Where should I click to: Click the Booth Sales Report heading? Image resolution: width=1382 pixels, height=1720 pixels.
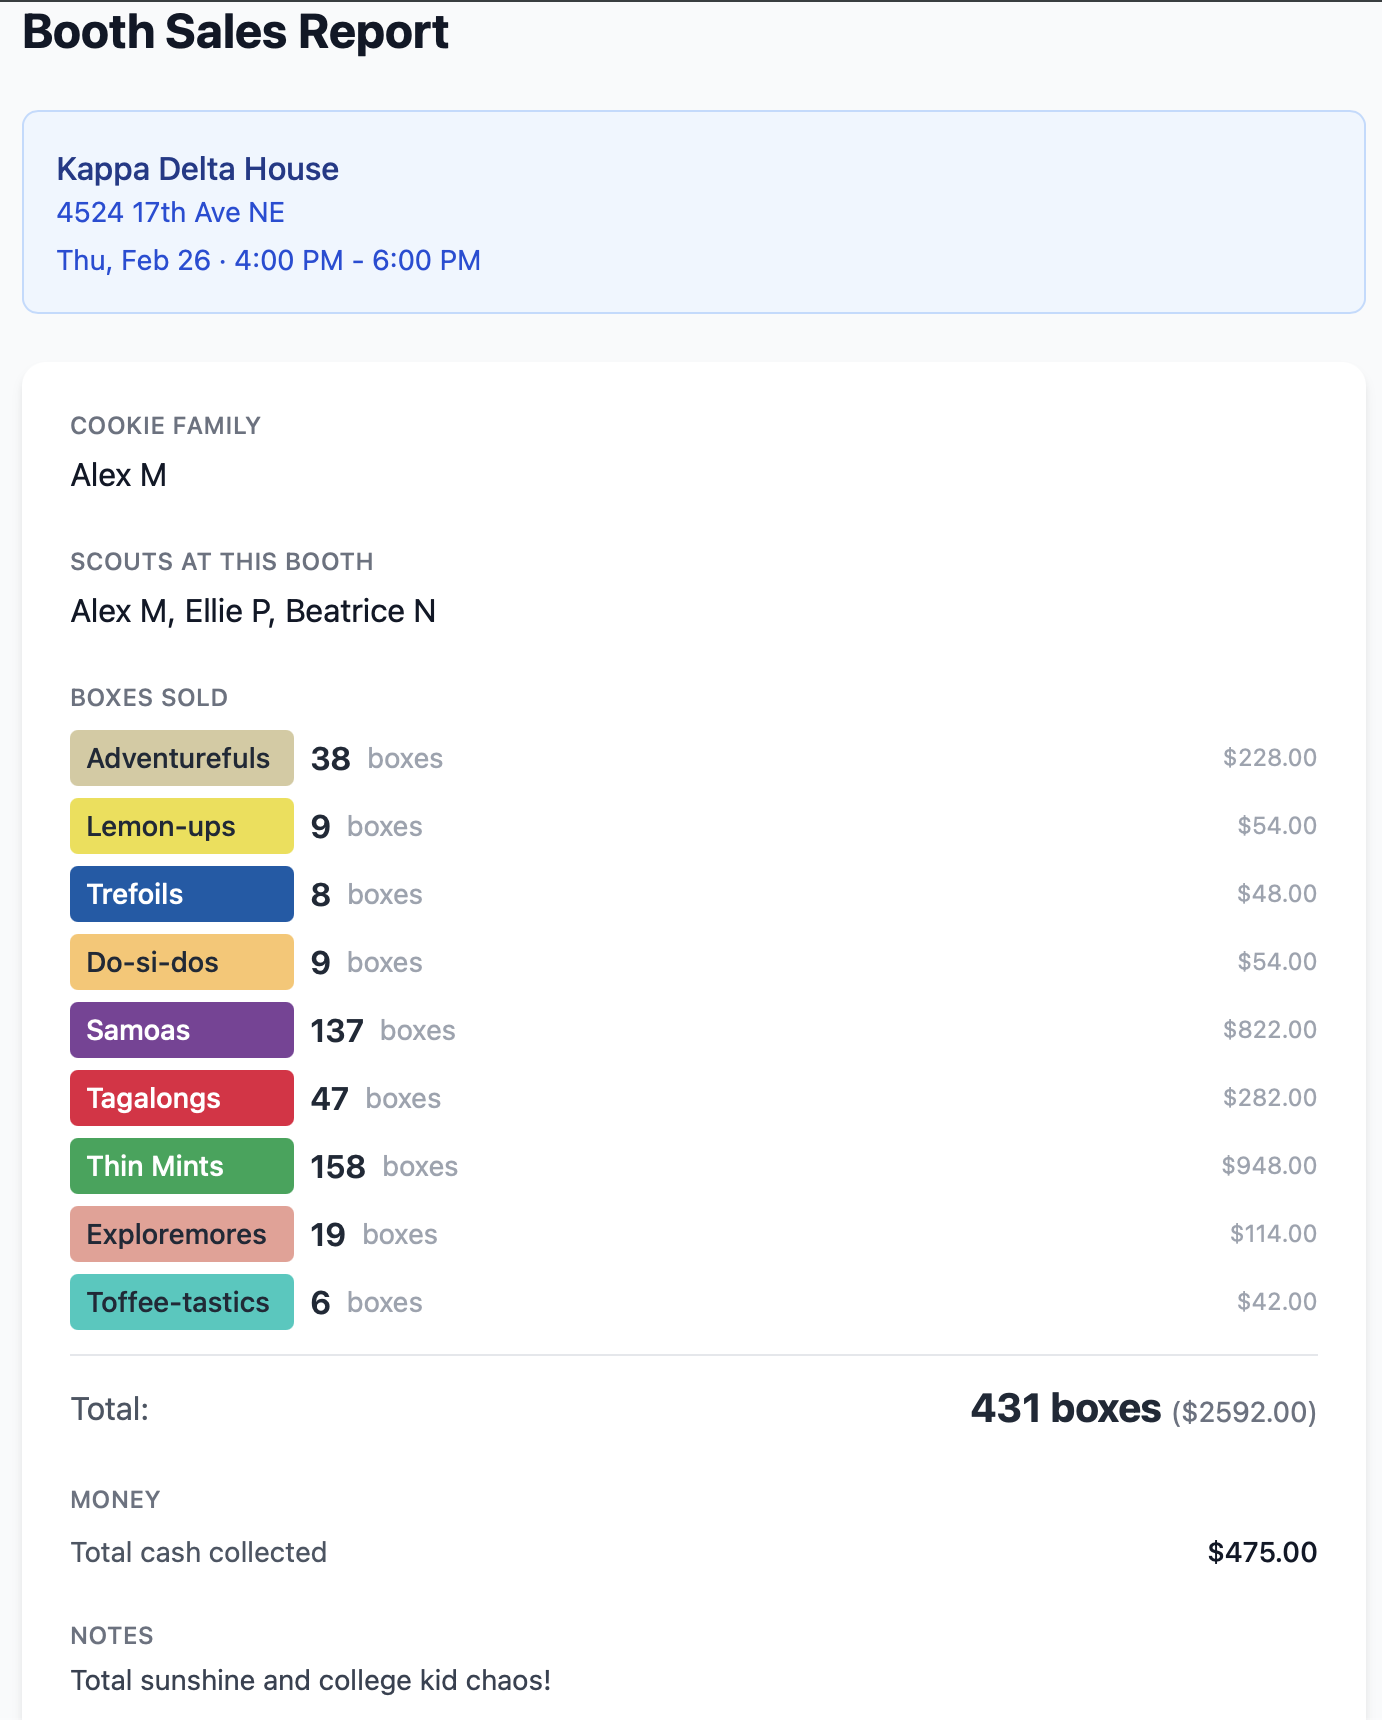tap(235, 32)
